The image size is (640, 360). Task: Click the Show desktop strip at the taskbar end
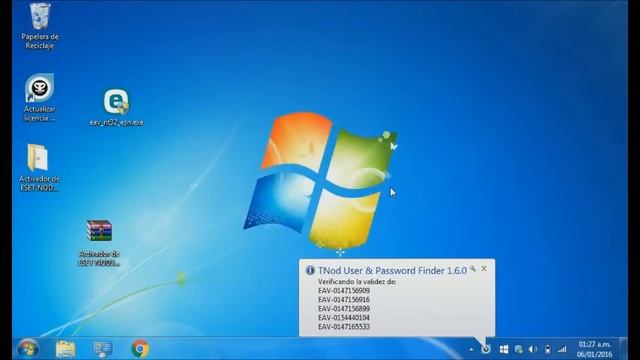(623, 349)
